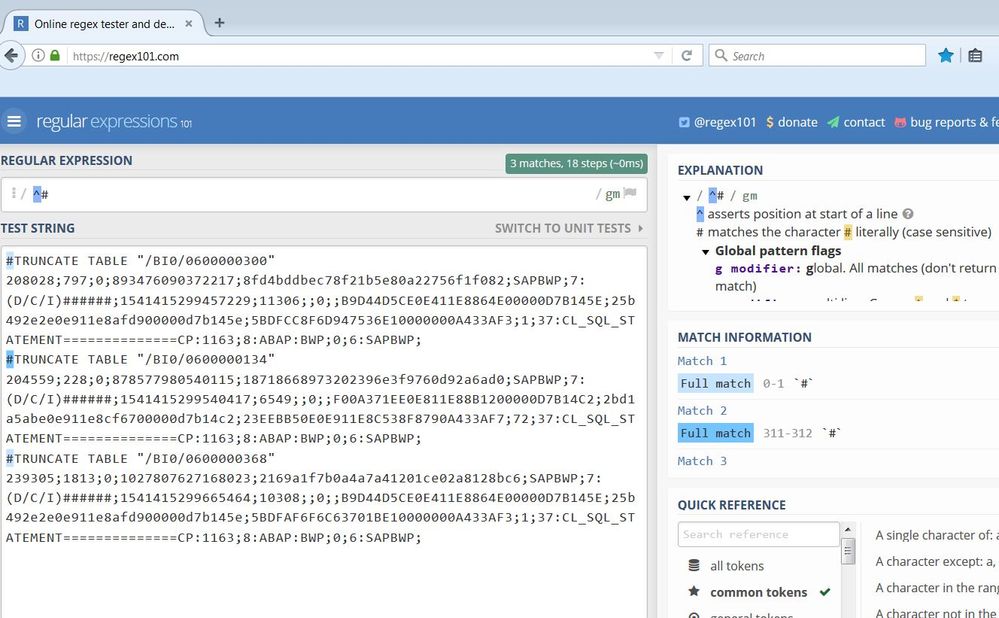Click the 'gm' regex flags selector

(612, 194)
